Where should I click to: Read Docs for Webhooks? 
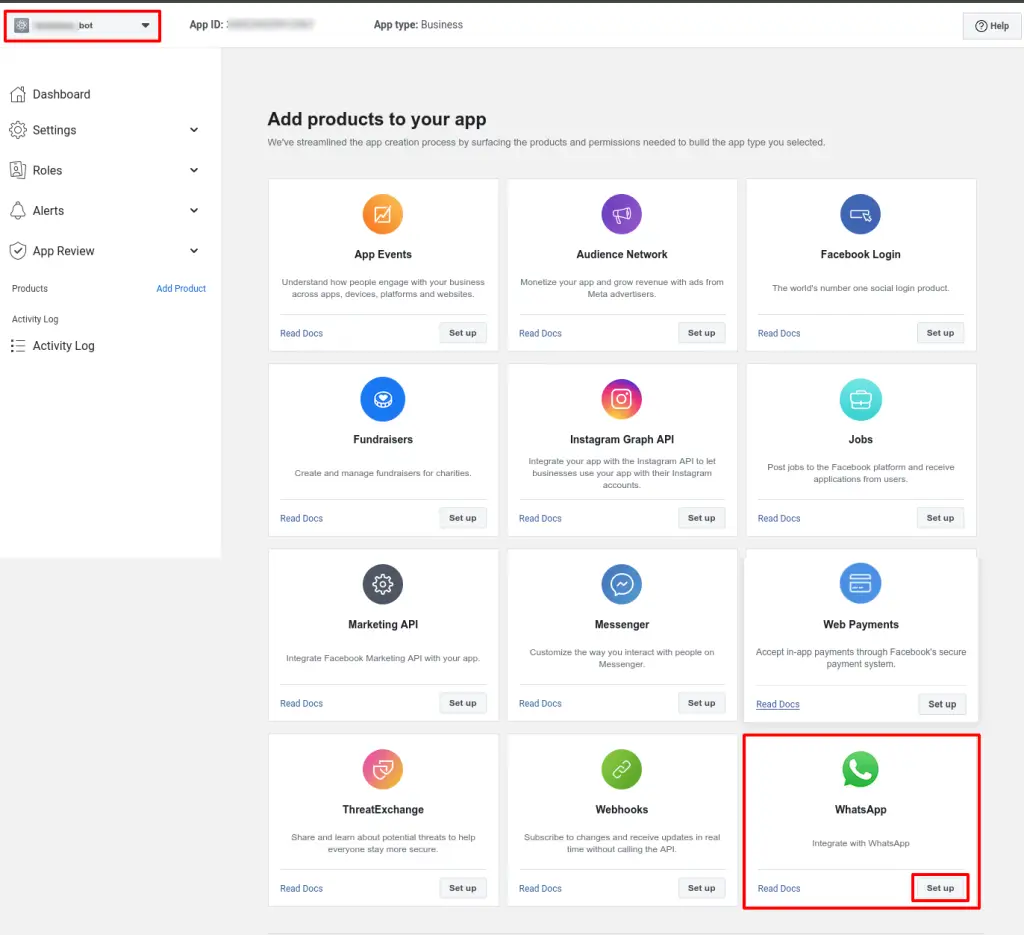click(x=540, y=889)
